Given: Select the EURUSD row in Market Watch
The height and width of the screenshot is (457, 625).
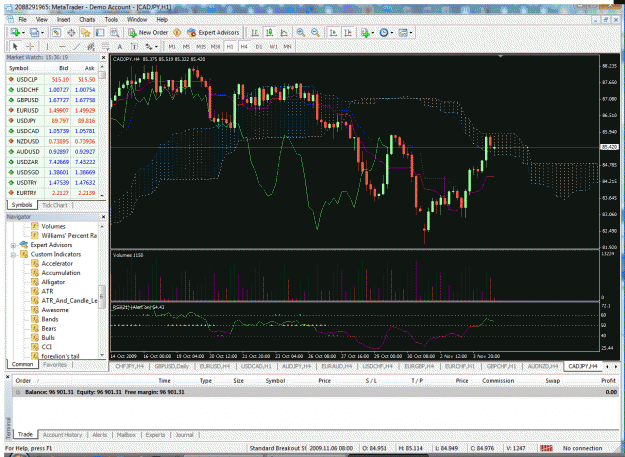Looking at the screenshot, I should (52, 110).
